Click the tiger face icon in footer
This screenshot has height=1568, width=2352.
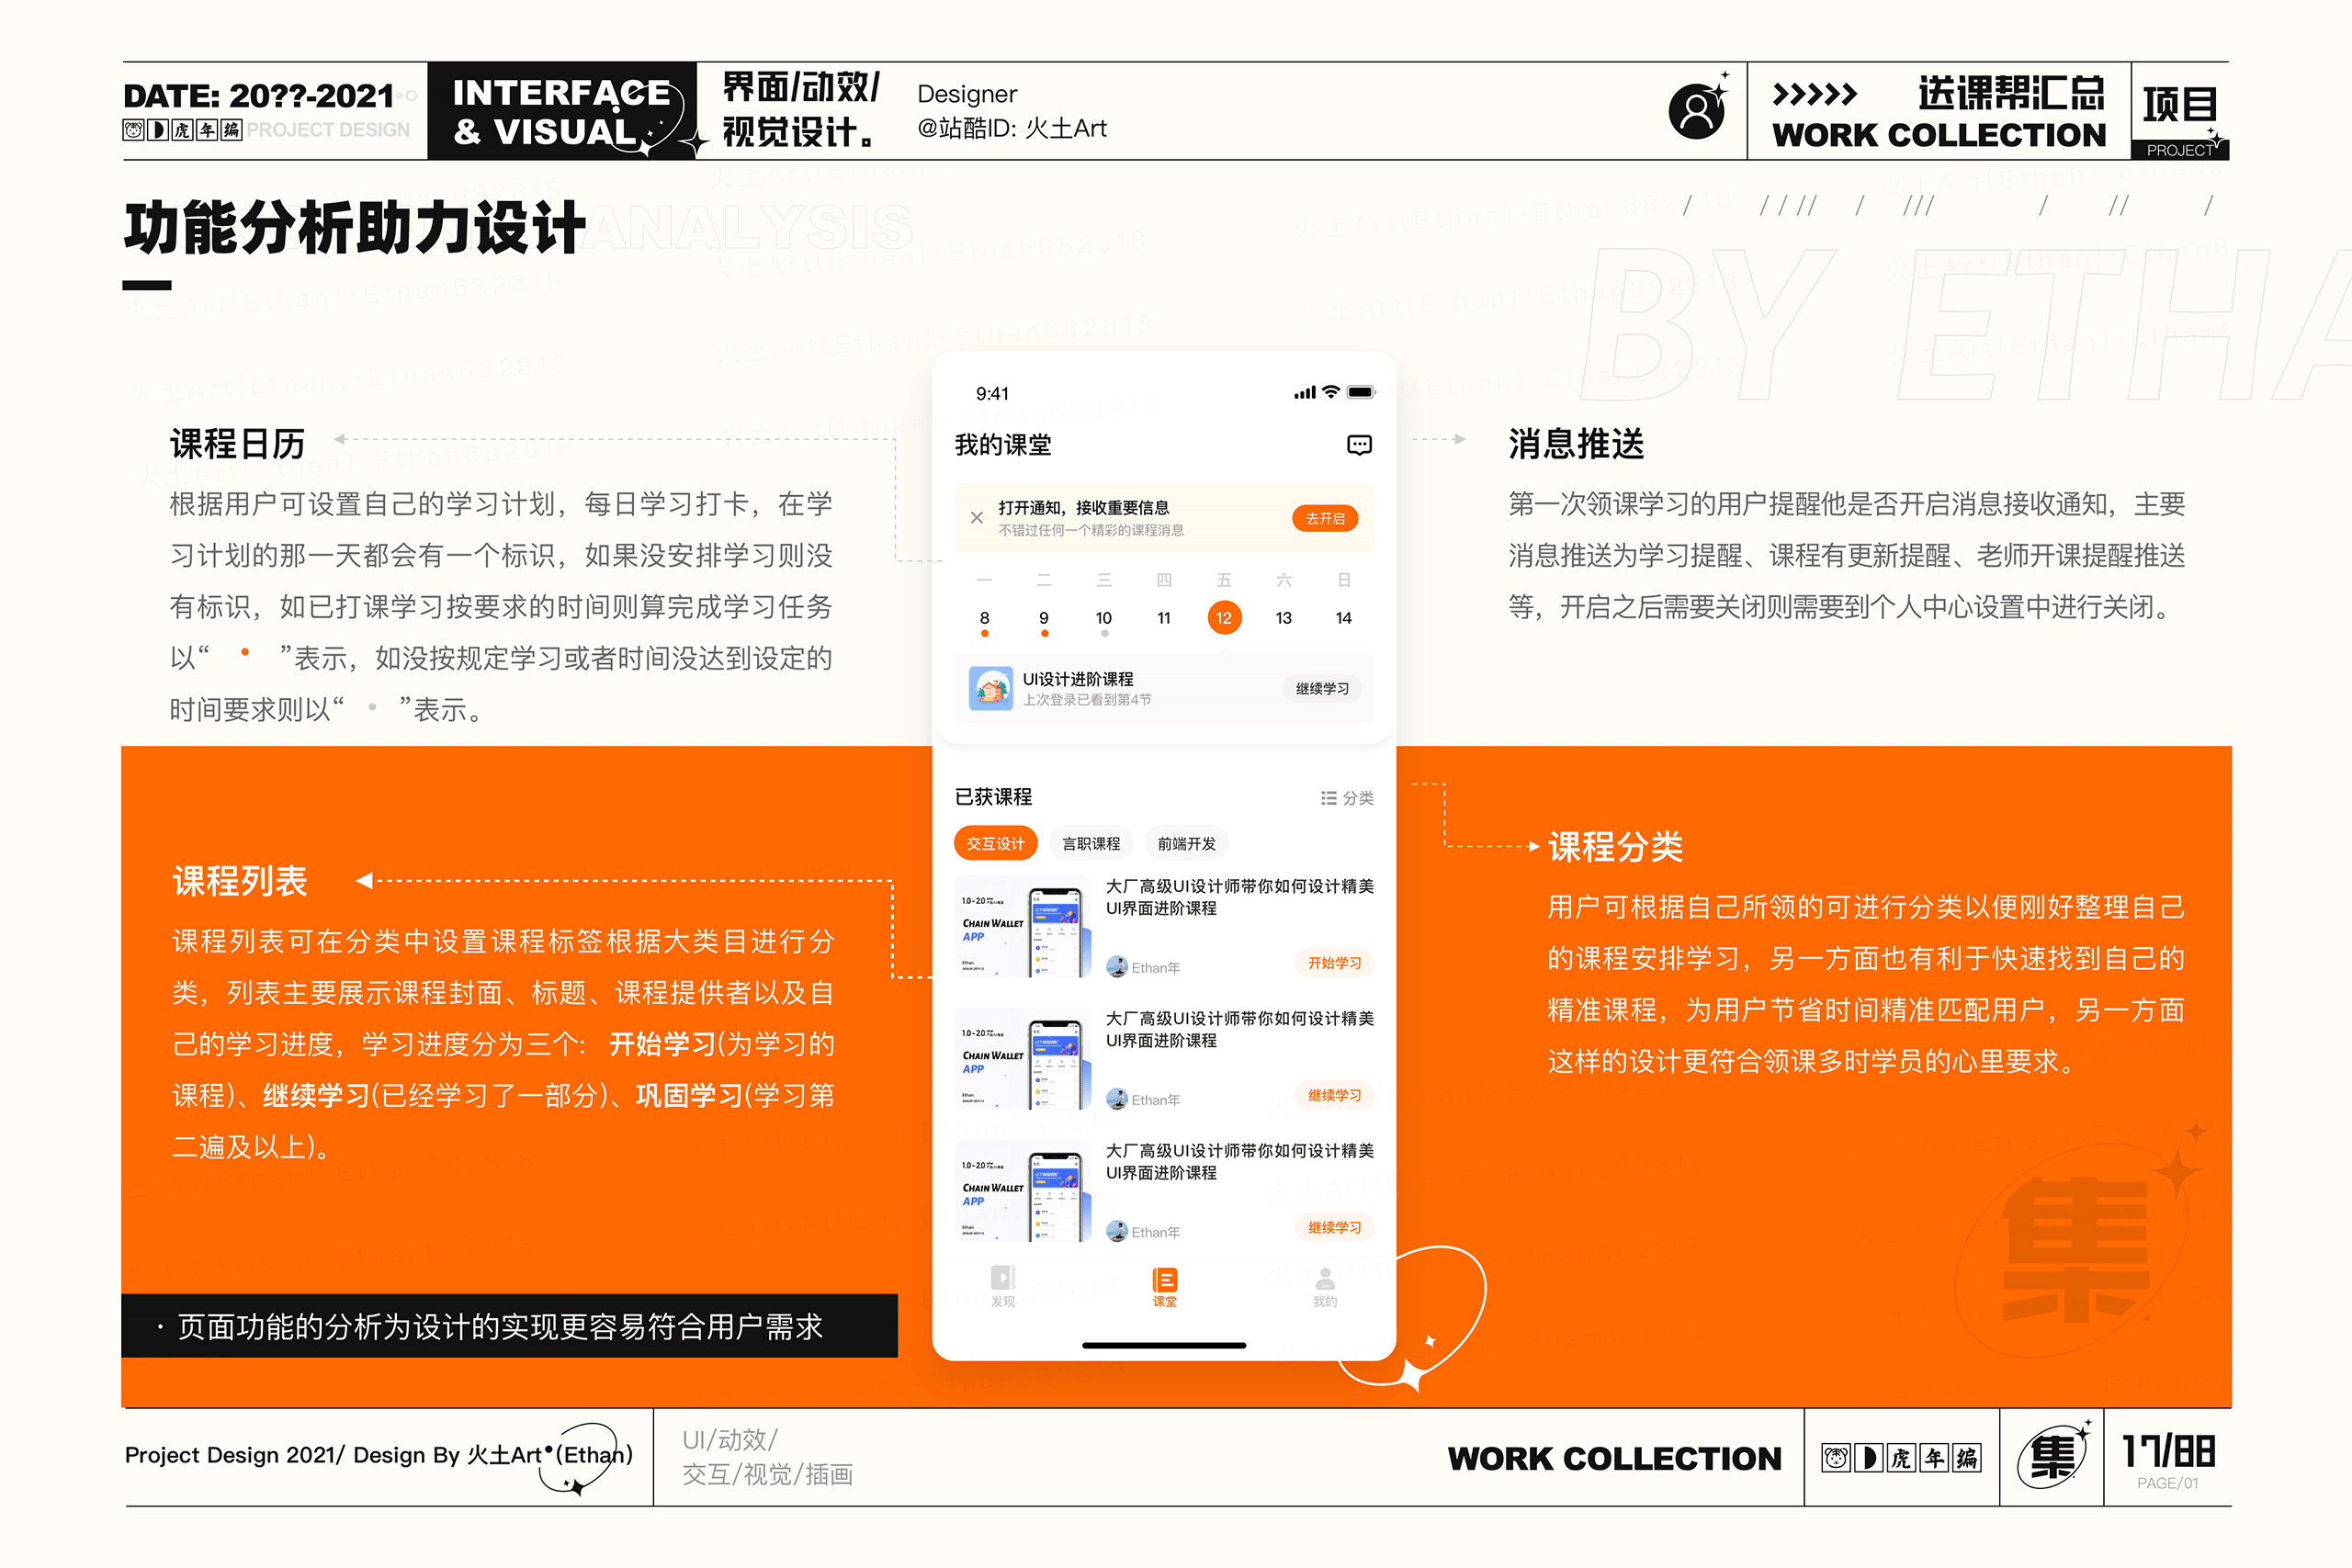pyautogui.click(x=1835, y=1458)
